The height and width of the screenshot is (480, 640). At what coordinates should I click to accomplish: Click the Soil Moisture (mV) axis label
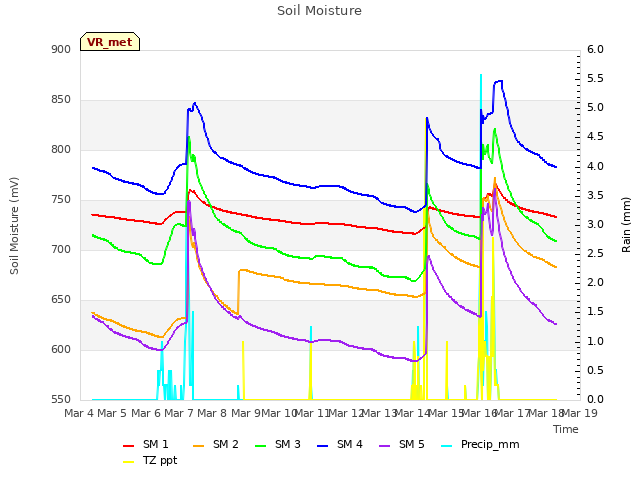click(x=14, y=226)
